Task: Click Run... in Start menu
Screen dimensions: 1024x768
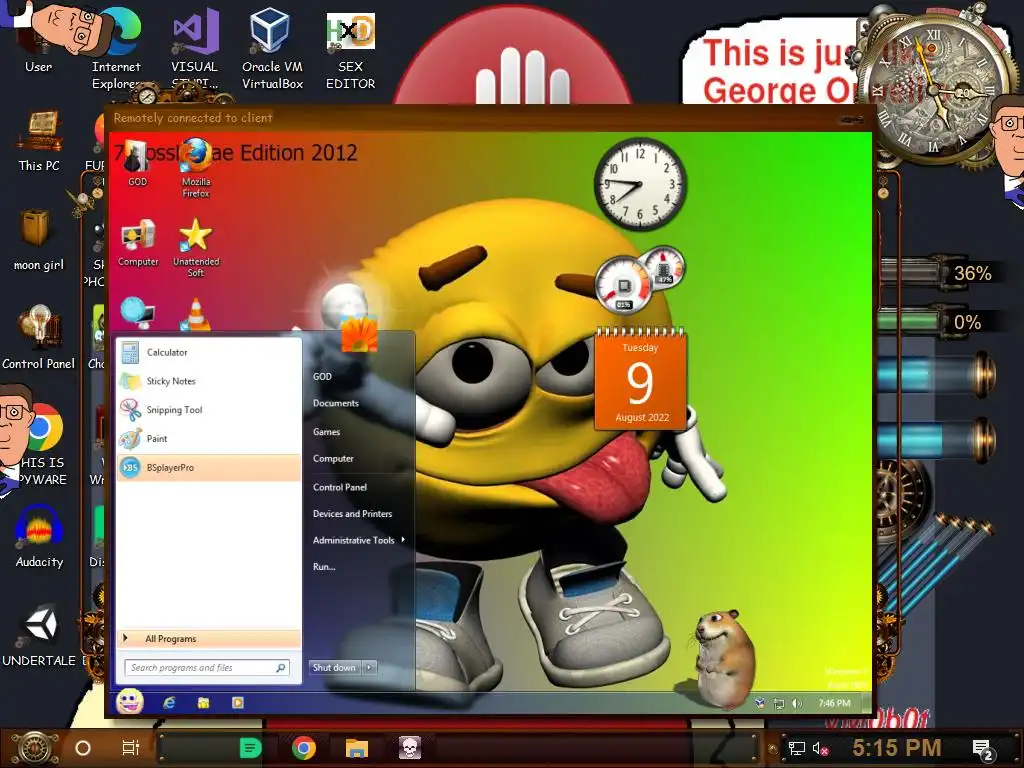Action: coord(324,567)
